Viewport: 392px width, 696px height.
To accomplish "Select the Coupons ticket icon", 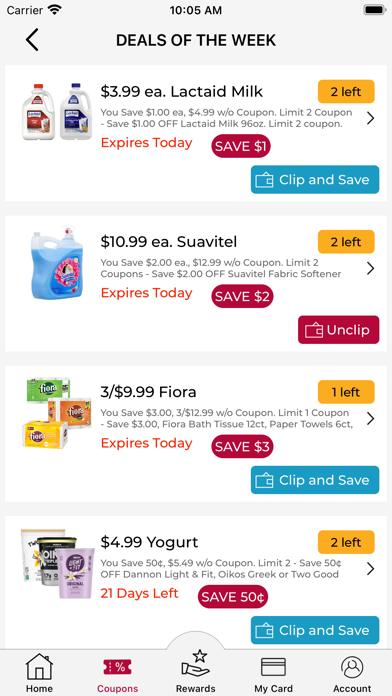I will click(x=117, y=666).
